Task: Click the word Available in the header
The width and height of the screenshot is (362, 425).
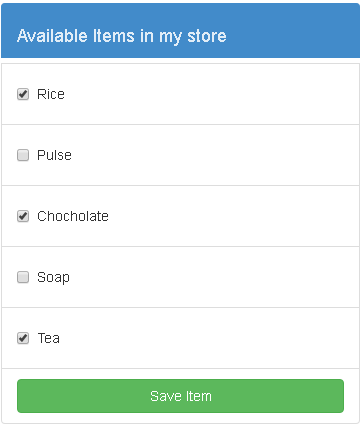Action: (x=52, y=36)
